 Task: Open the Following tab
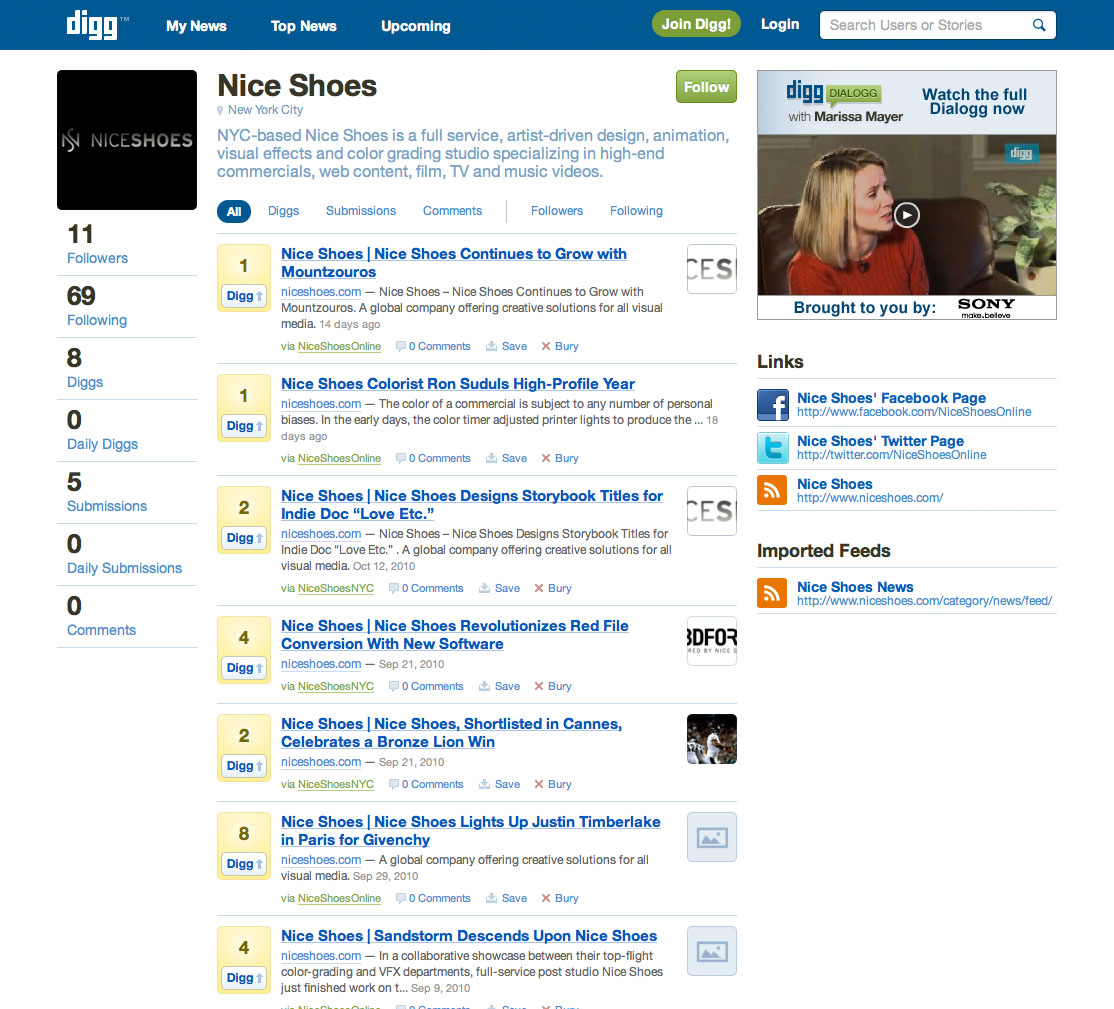pos(637,211)
